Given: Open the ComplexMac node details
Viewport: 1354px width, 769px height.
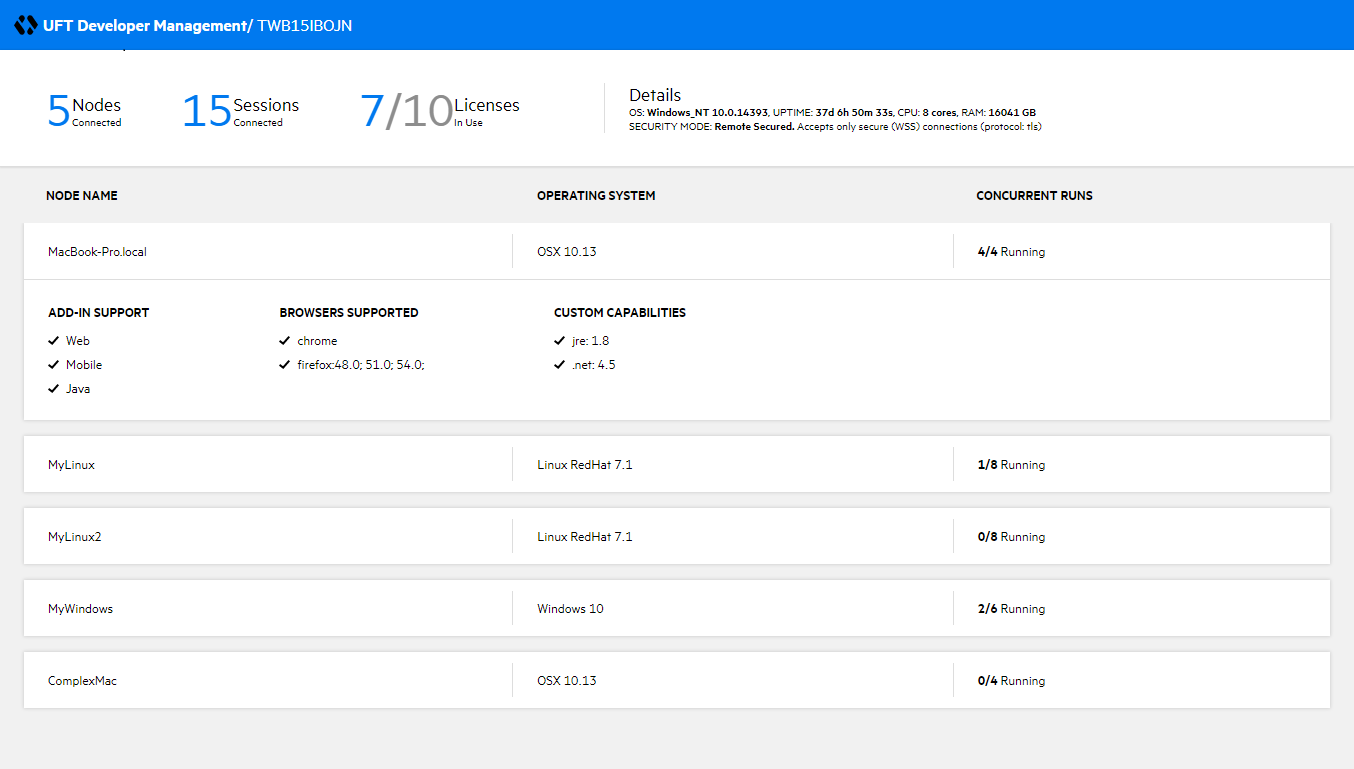Looking at the screenshot, I should pyautogui.click(x=82, y=681).
